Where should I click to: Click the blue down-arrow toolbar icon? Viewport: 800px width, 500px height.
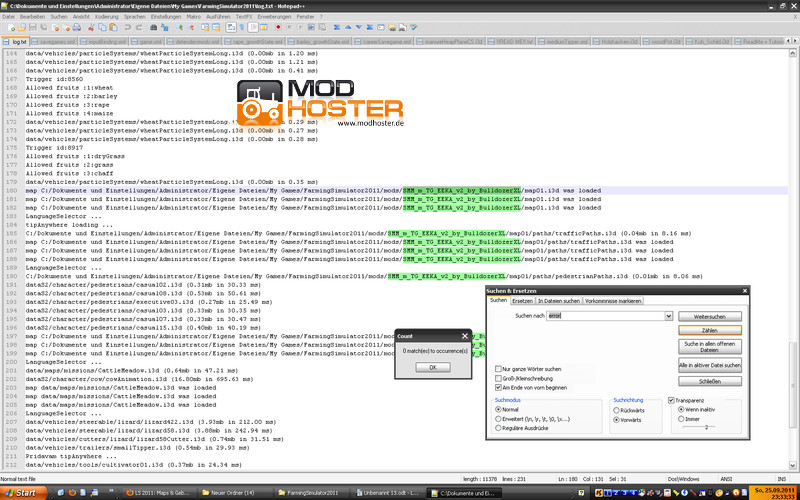click(x=359, y=28)
